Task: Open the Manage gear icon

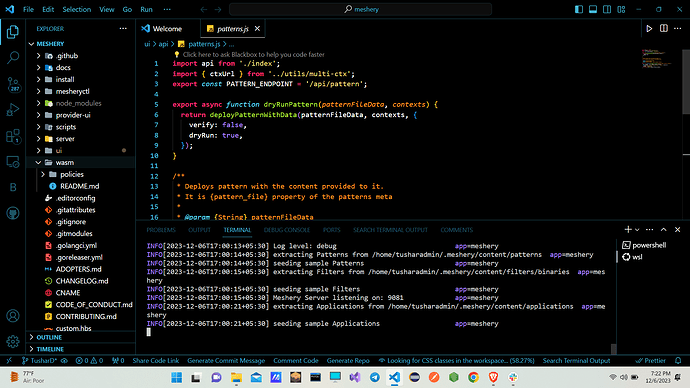Action: pos(13,341)
